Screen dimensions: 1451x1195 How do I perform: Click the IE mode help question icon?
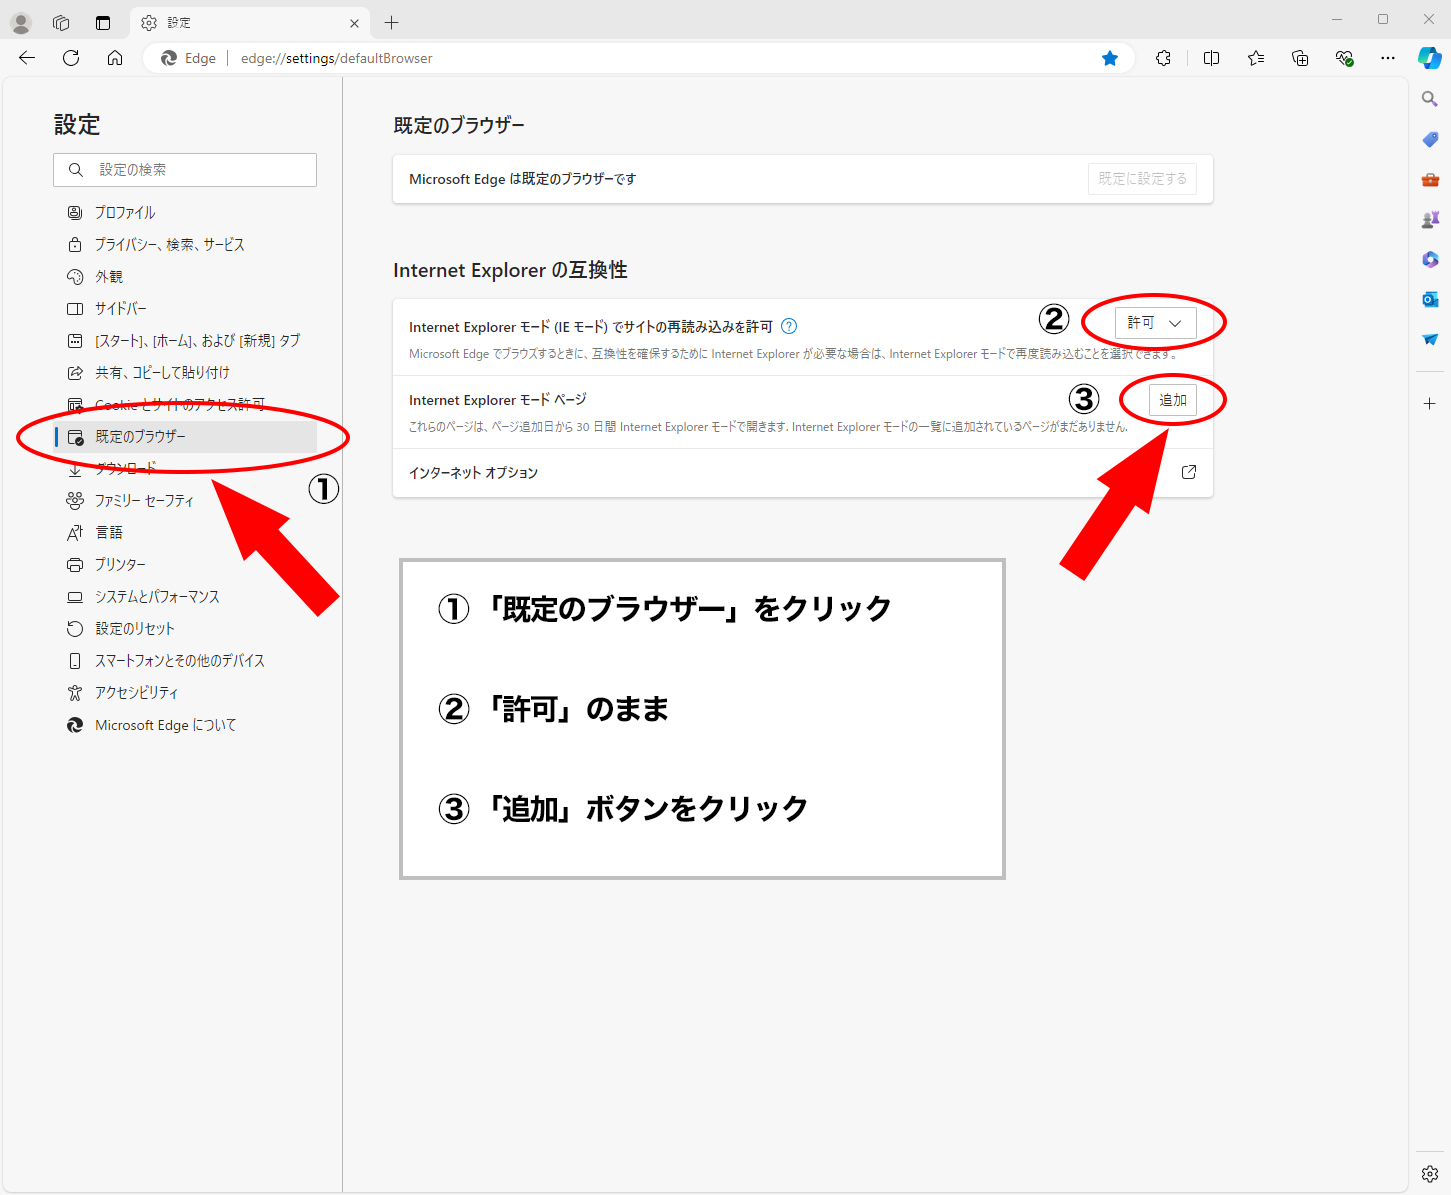coord(789,326)
